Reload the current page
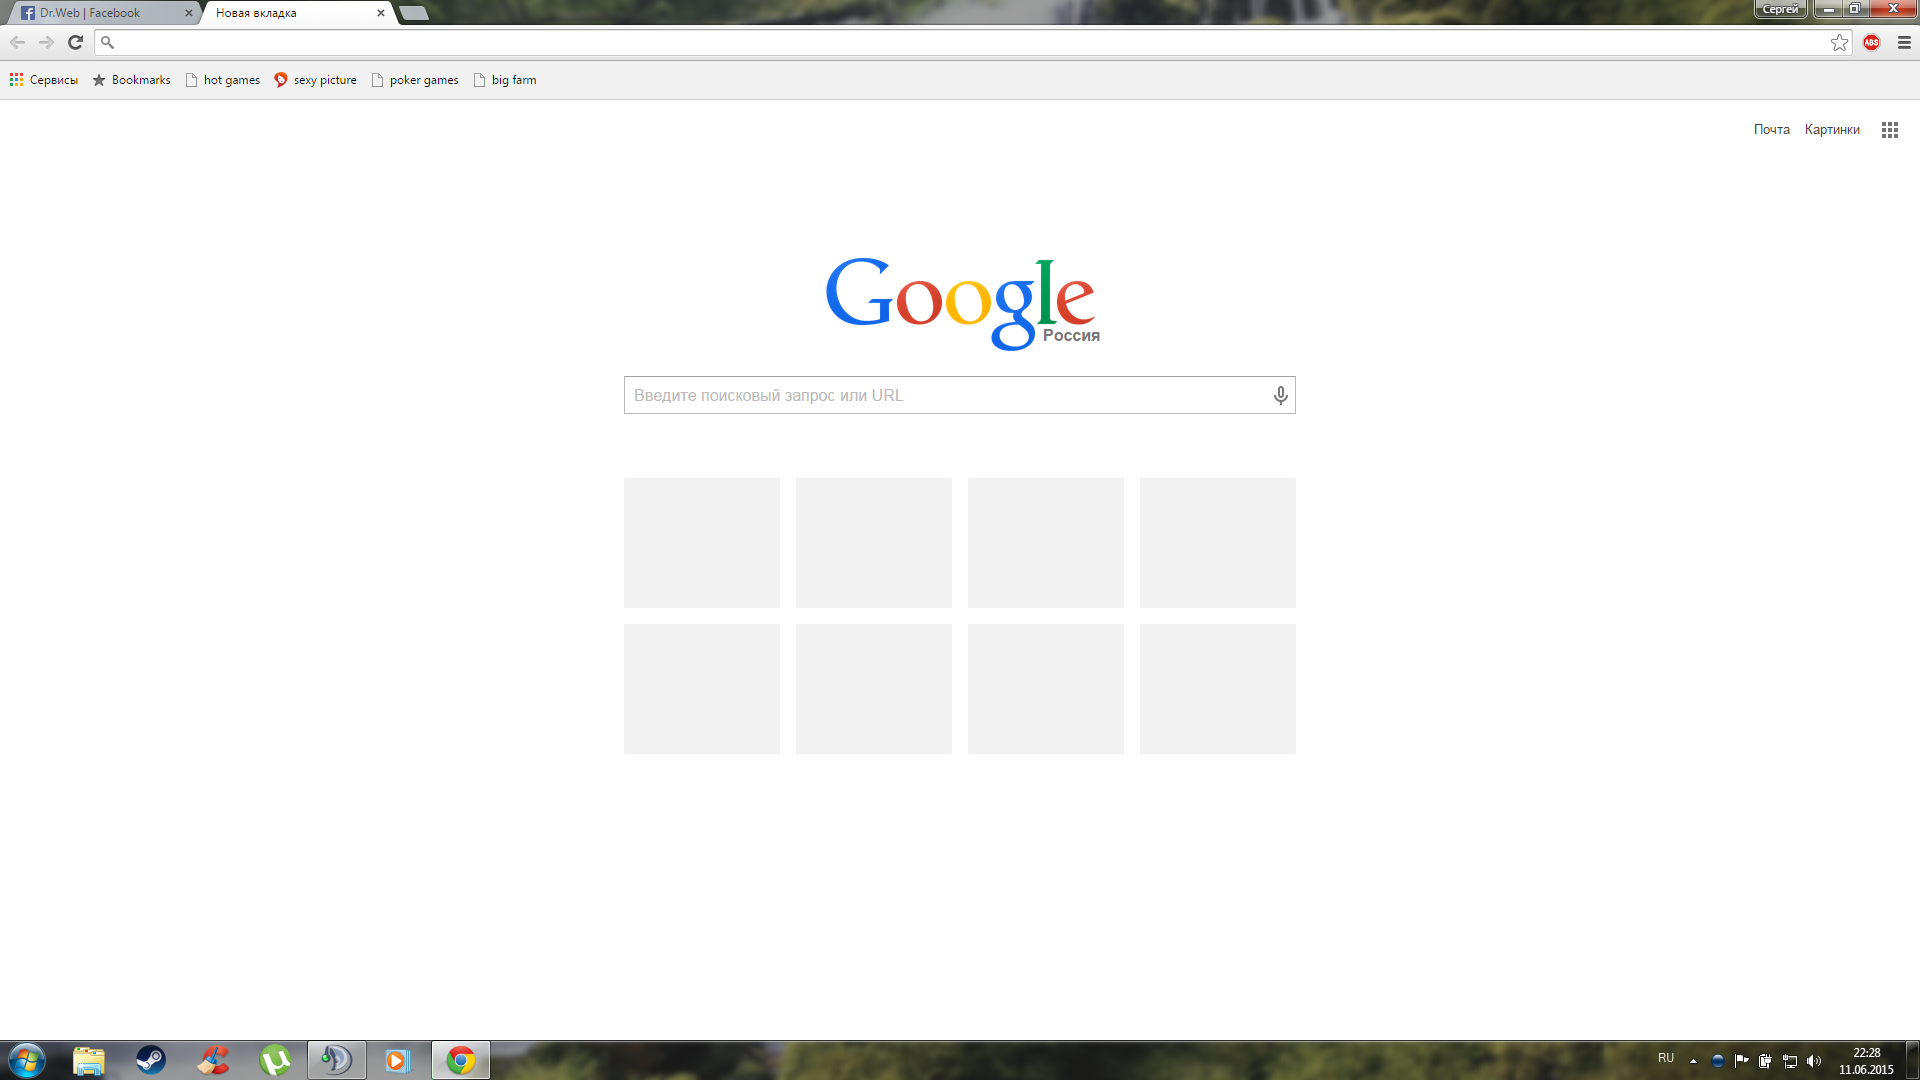The height and width of the screenshot is (1080, 1920). click(75, 42)
